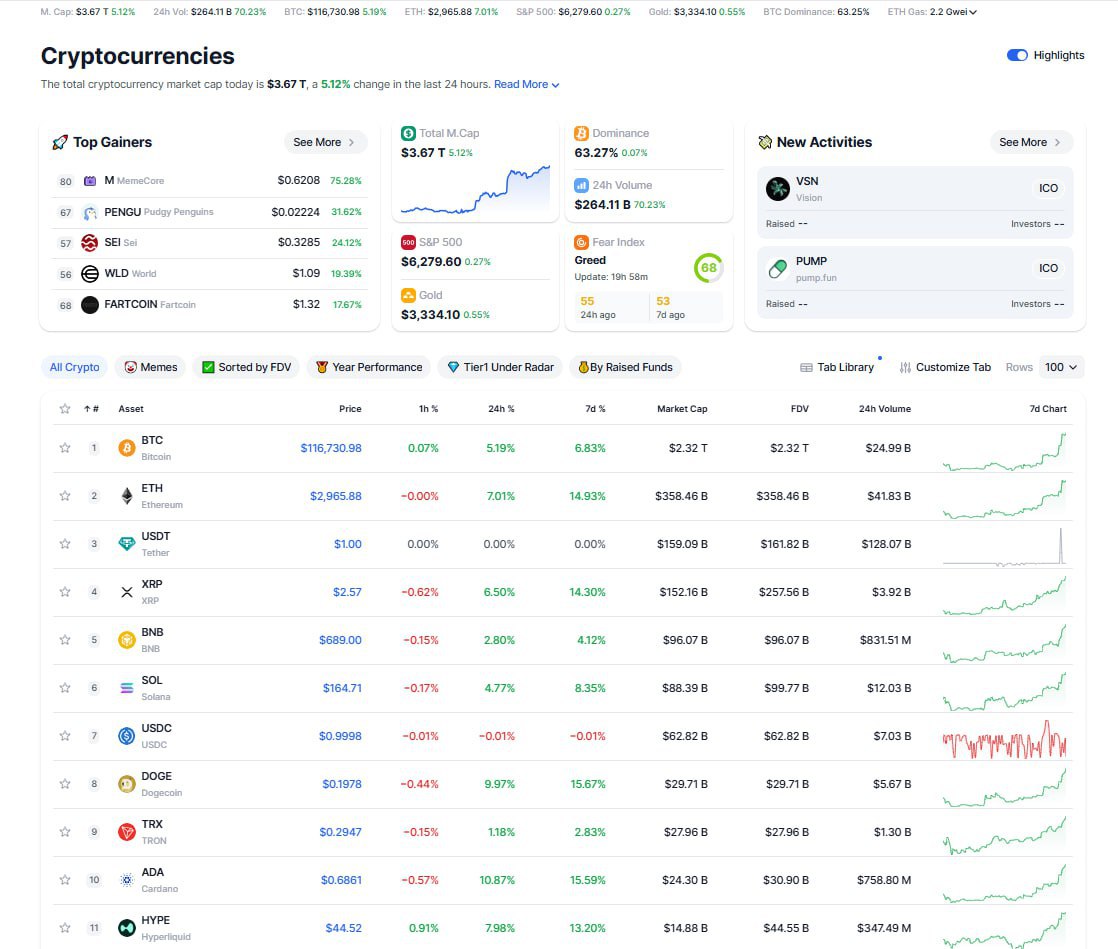The image size is (1118, 949).
Task: Click ADA price $0.6861
Action: click(x=341, y=880)
